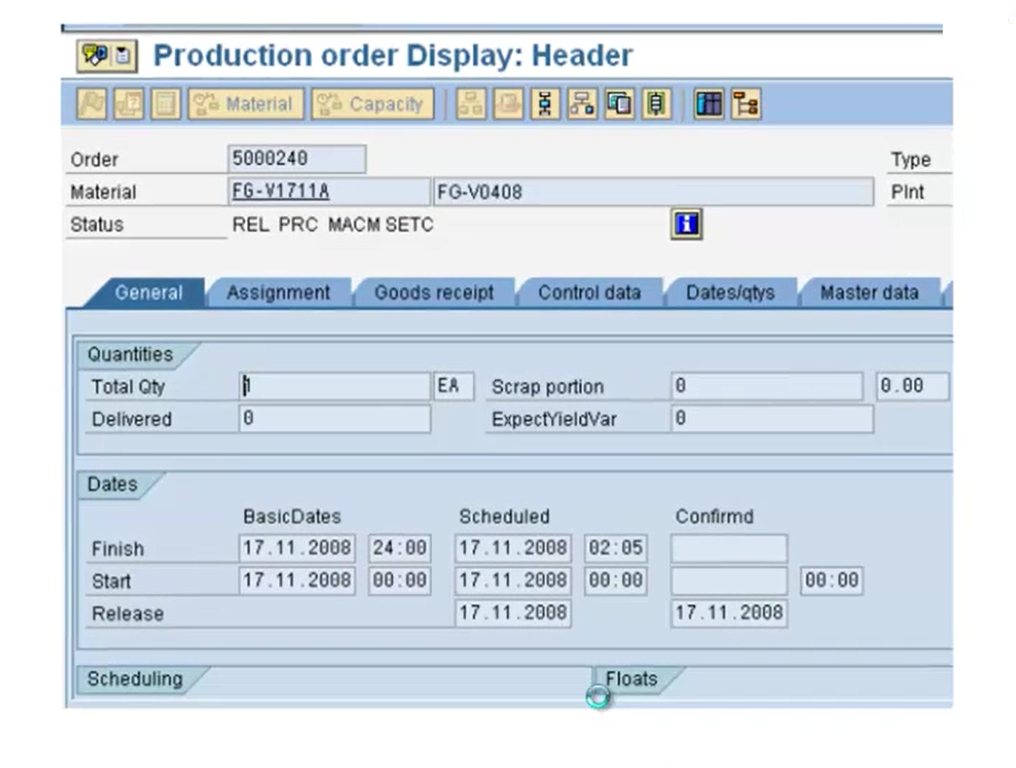1016x768 pixels.
Task: Click the Scheduling group header
Action: [x=135, y=679]
